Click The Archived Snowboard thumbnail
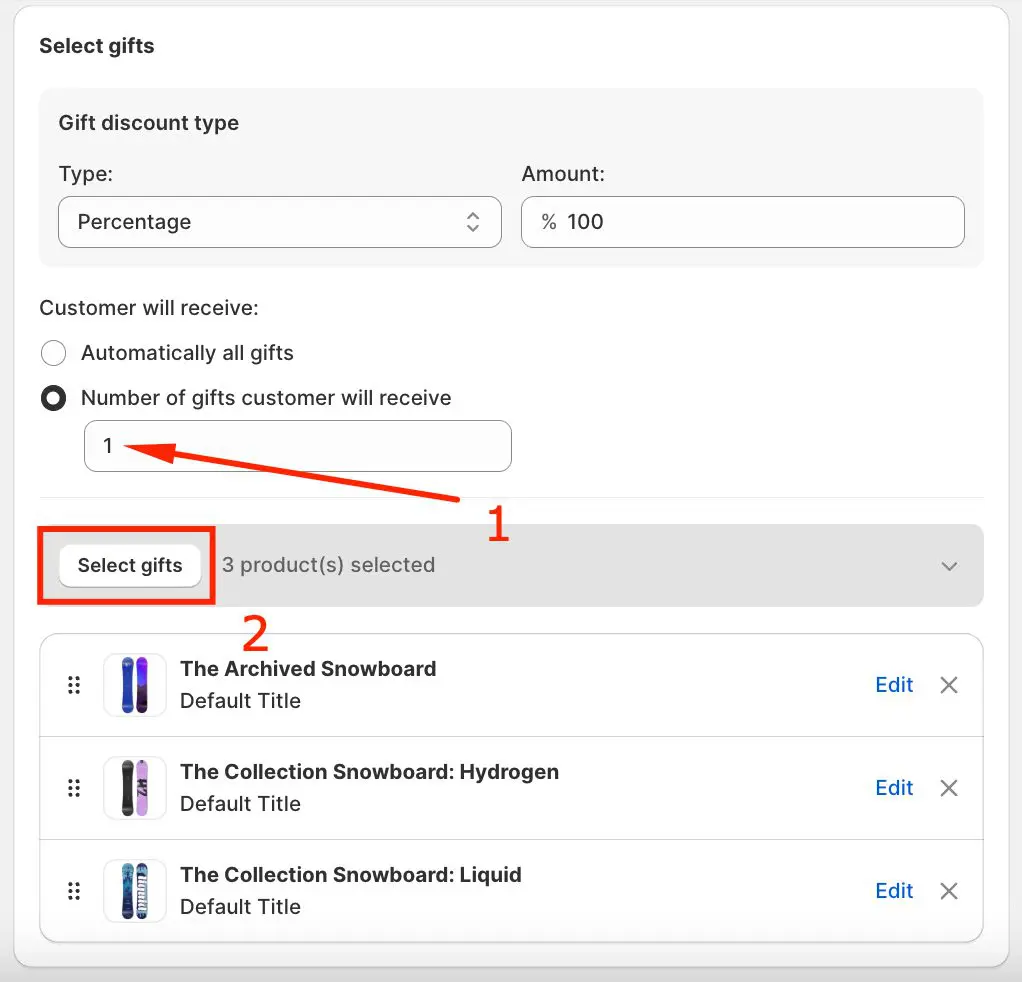This screenshot has width=1022, height=982. coord(135,685)
